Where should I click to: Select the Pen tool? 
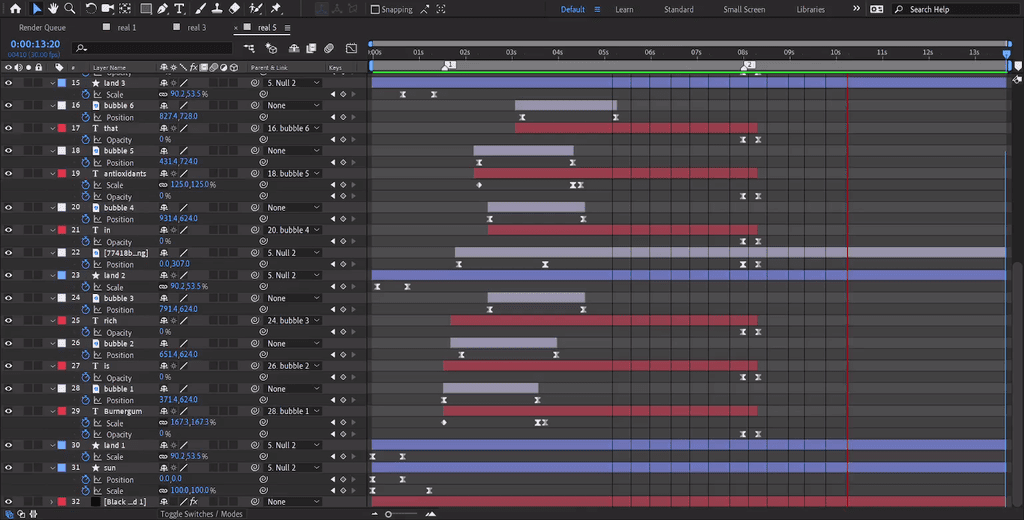tap(162, 9)
